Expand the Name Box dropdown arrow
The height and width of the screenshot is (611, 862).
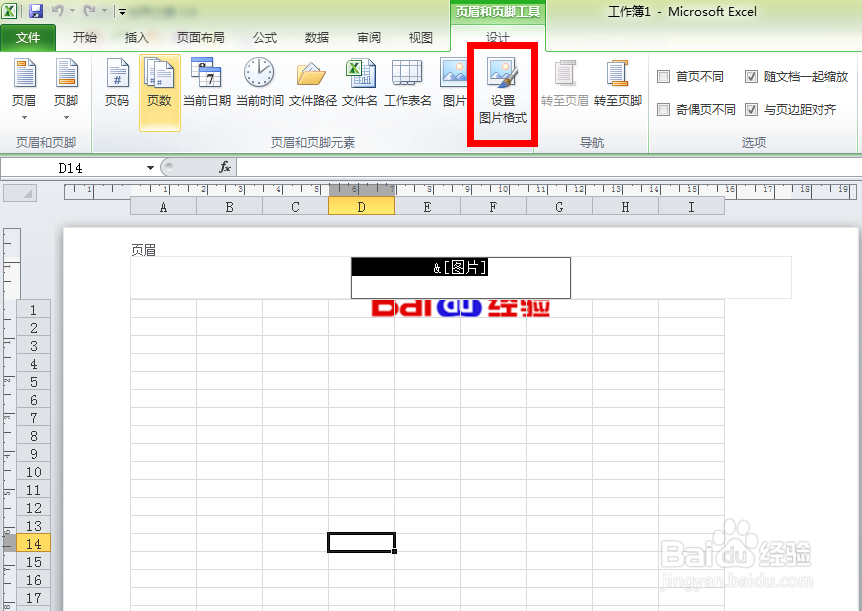click(x=150, y=168)
